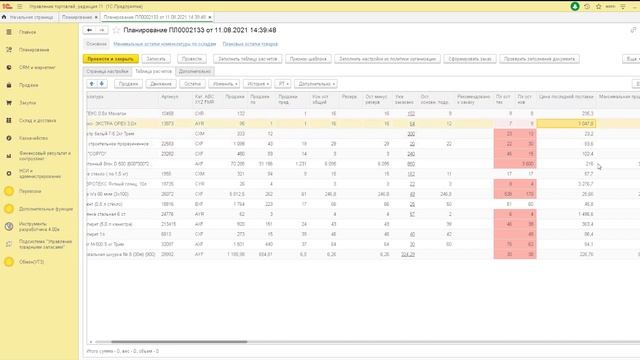Open the Дополнительно page tab
640x360 pixels.
point(195,71)
